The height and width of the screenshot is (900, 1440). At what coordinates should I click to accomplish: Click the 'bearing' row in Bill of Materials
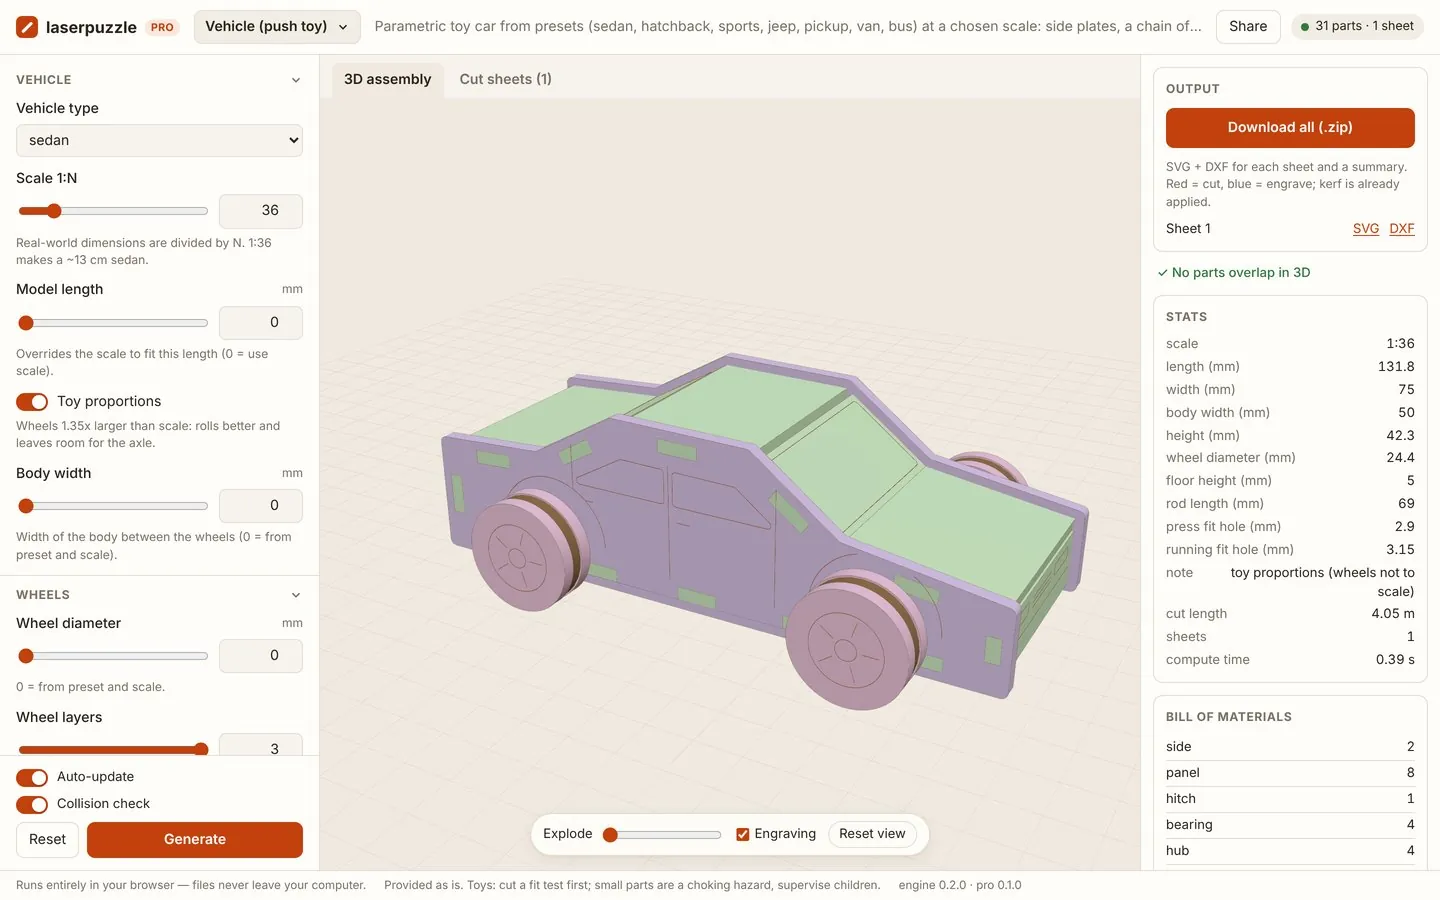1290,825
